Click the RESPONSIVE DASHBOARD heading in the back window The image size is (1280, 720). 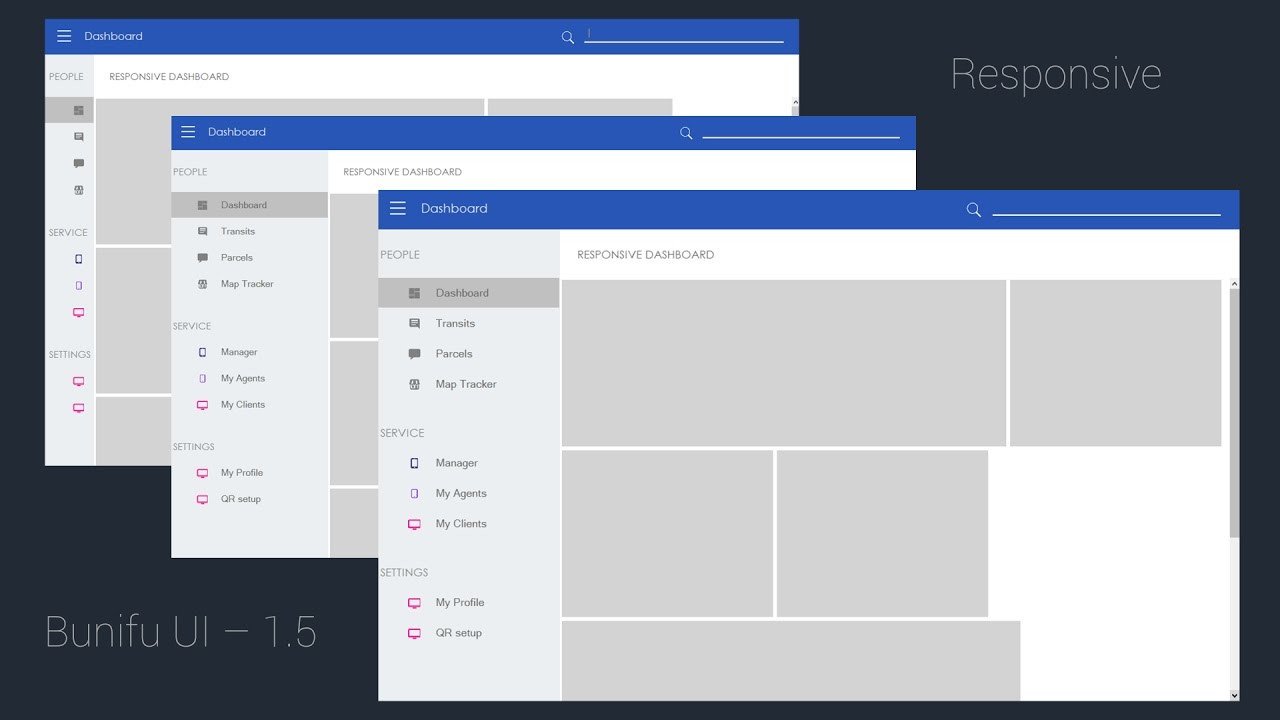point(169,77)
